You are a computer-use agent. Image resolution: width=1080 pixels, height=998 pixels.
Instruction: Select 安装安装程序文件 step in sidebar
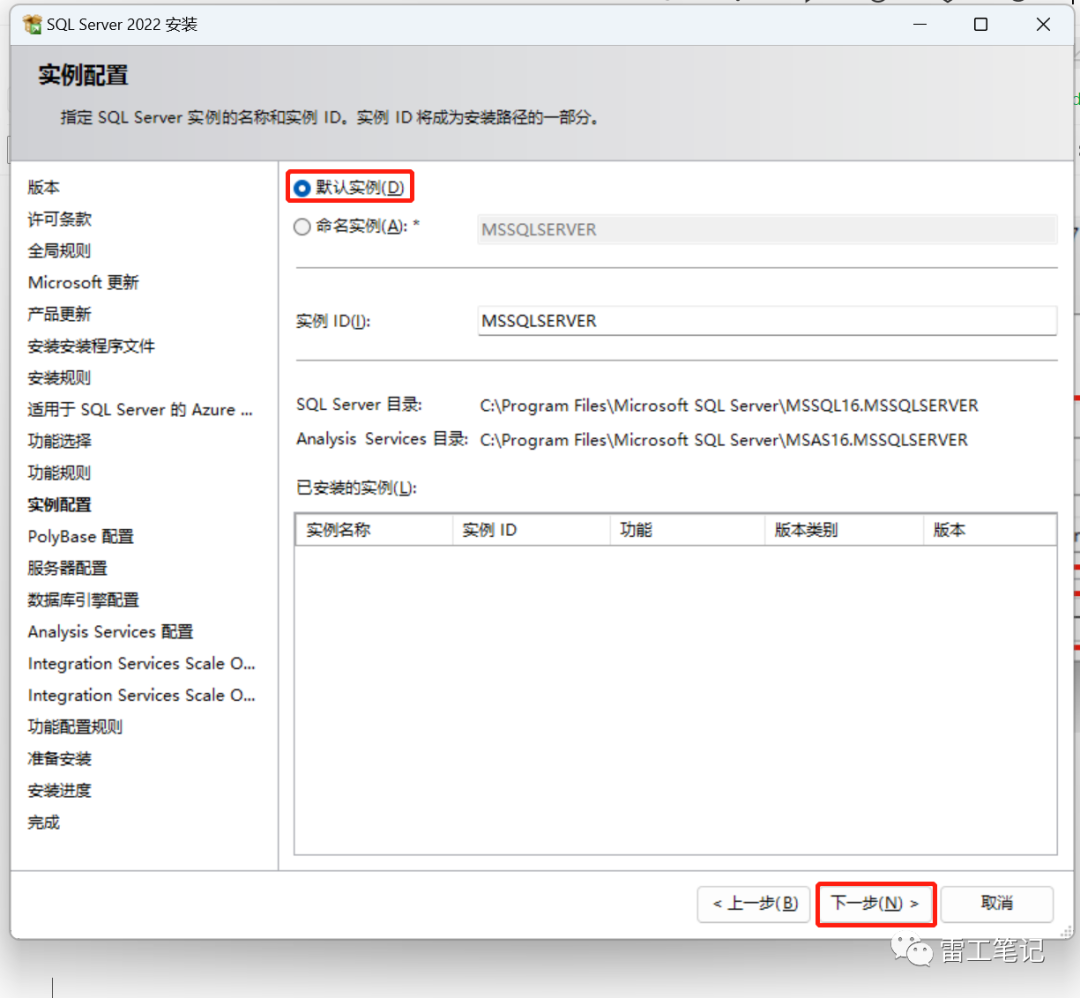pyautogui.click(x=91, y=346)
